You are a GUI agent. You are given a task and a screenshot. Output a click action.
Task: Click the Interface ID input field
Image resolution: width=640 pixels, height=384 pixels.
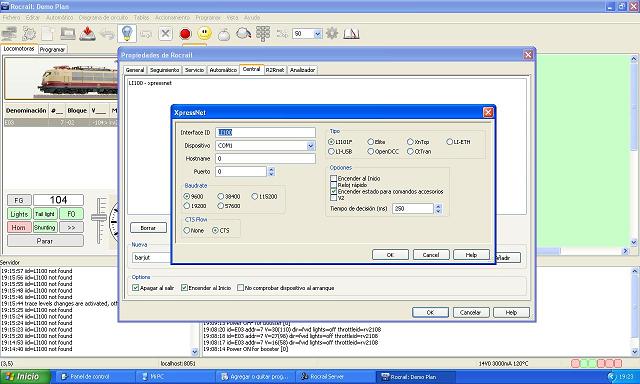pos(265,132)
